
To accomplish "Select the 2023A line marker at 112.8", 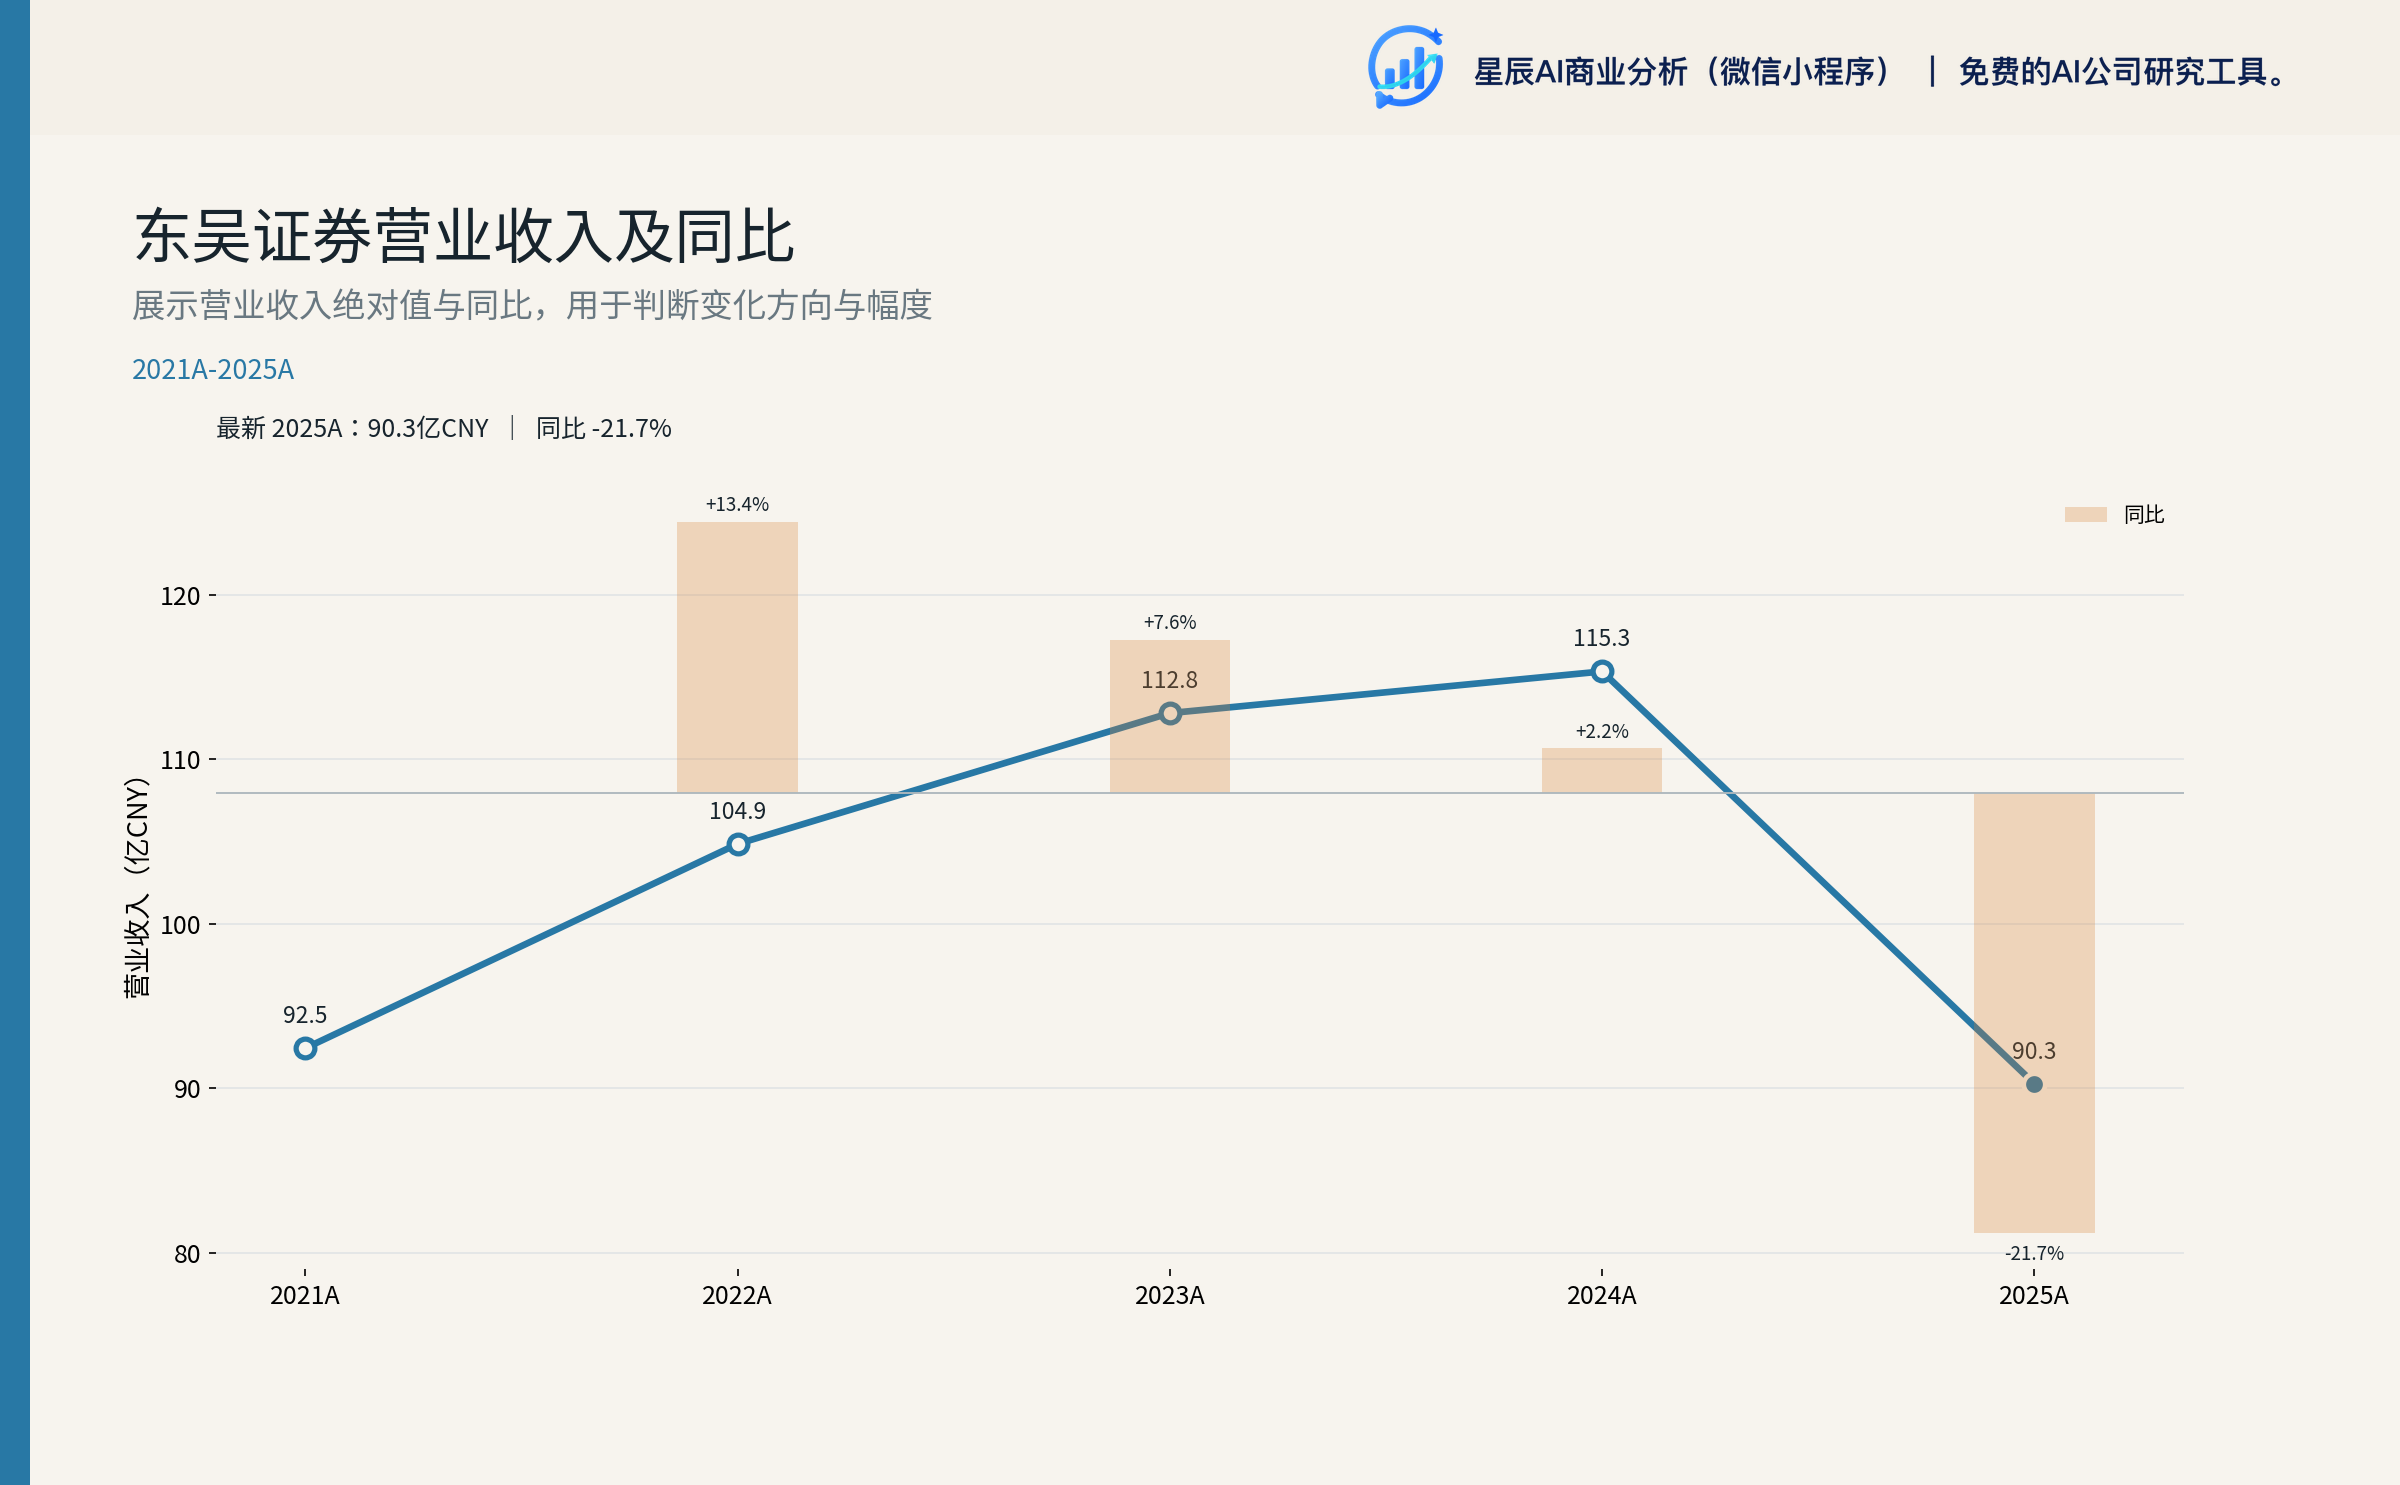I will (x=1170, y=713).
